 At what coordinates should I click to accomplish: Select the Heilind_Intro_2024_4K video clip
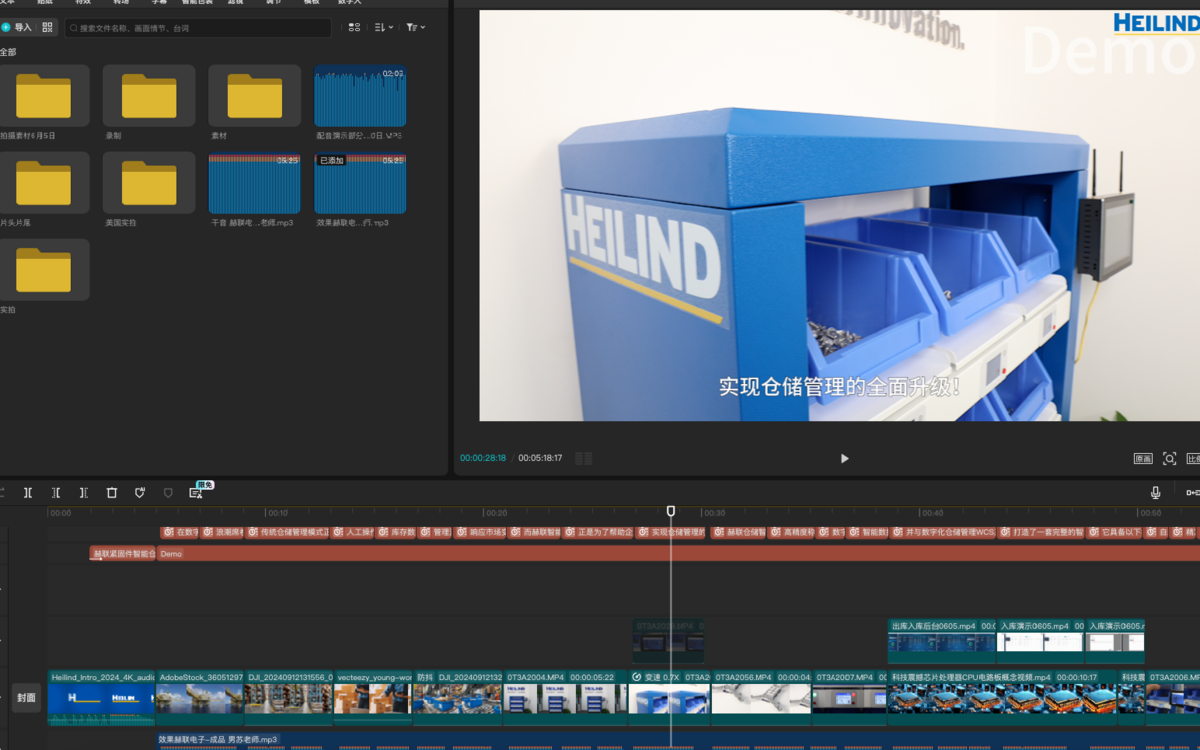[x=101, y=697]
